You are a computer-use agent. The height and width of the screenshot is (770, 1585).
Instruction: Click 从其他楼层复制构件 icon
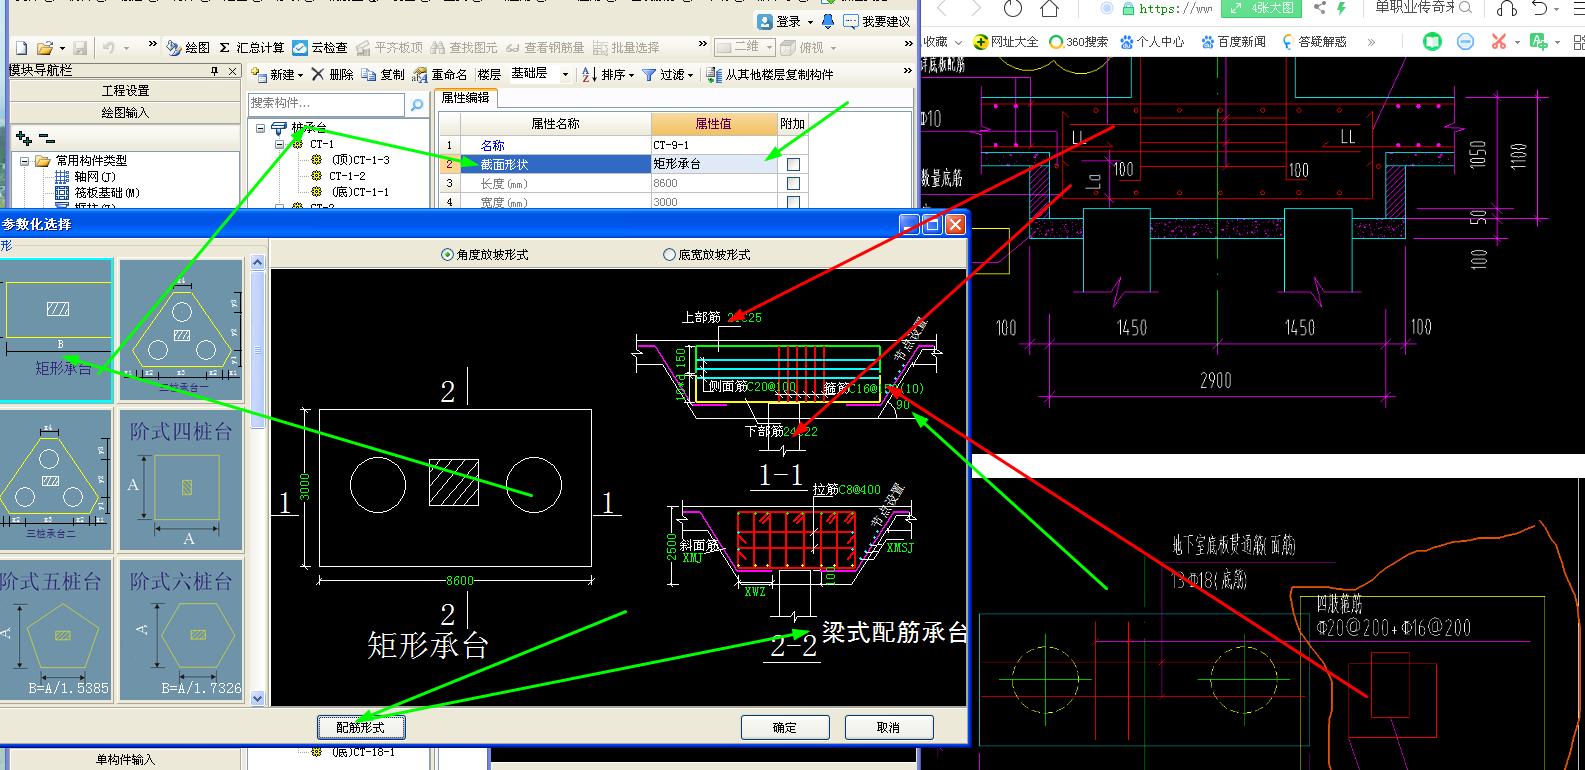coord(769,74)
